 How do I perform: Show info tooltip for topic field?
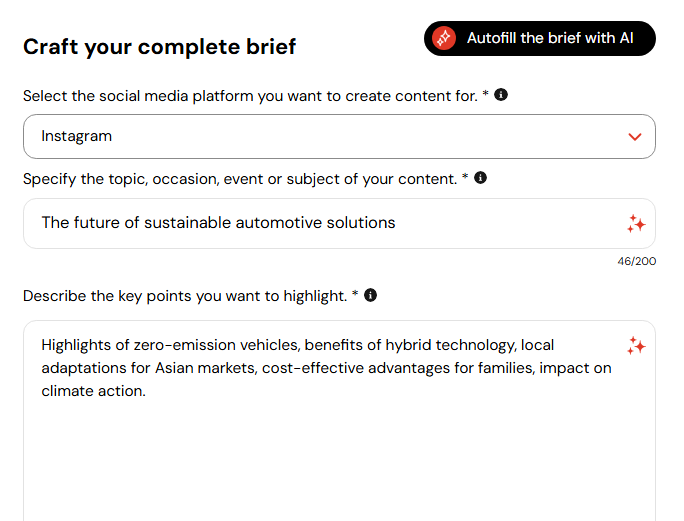tap(480, 178)
